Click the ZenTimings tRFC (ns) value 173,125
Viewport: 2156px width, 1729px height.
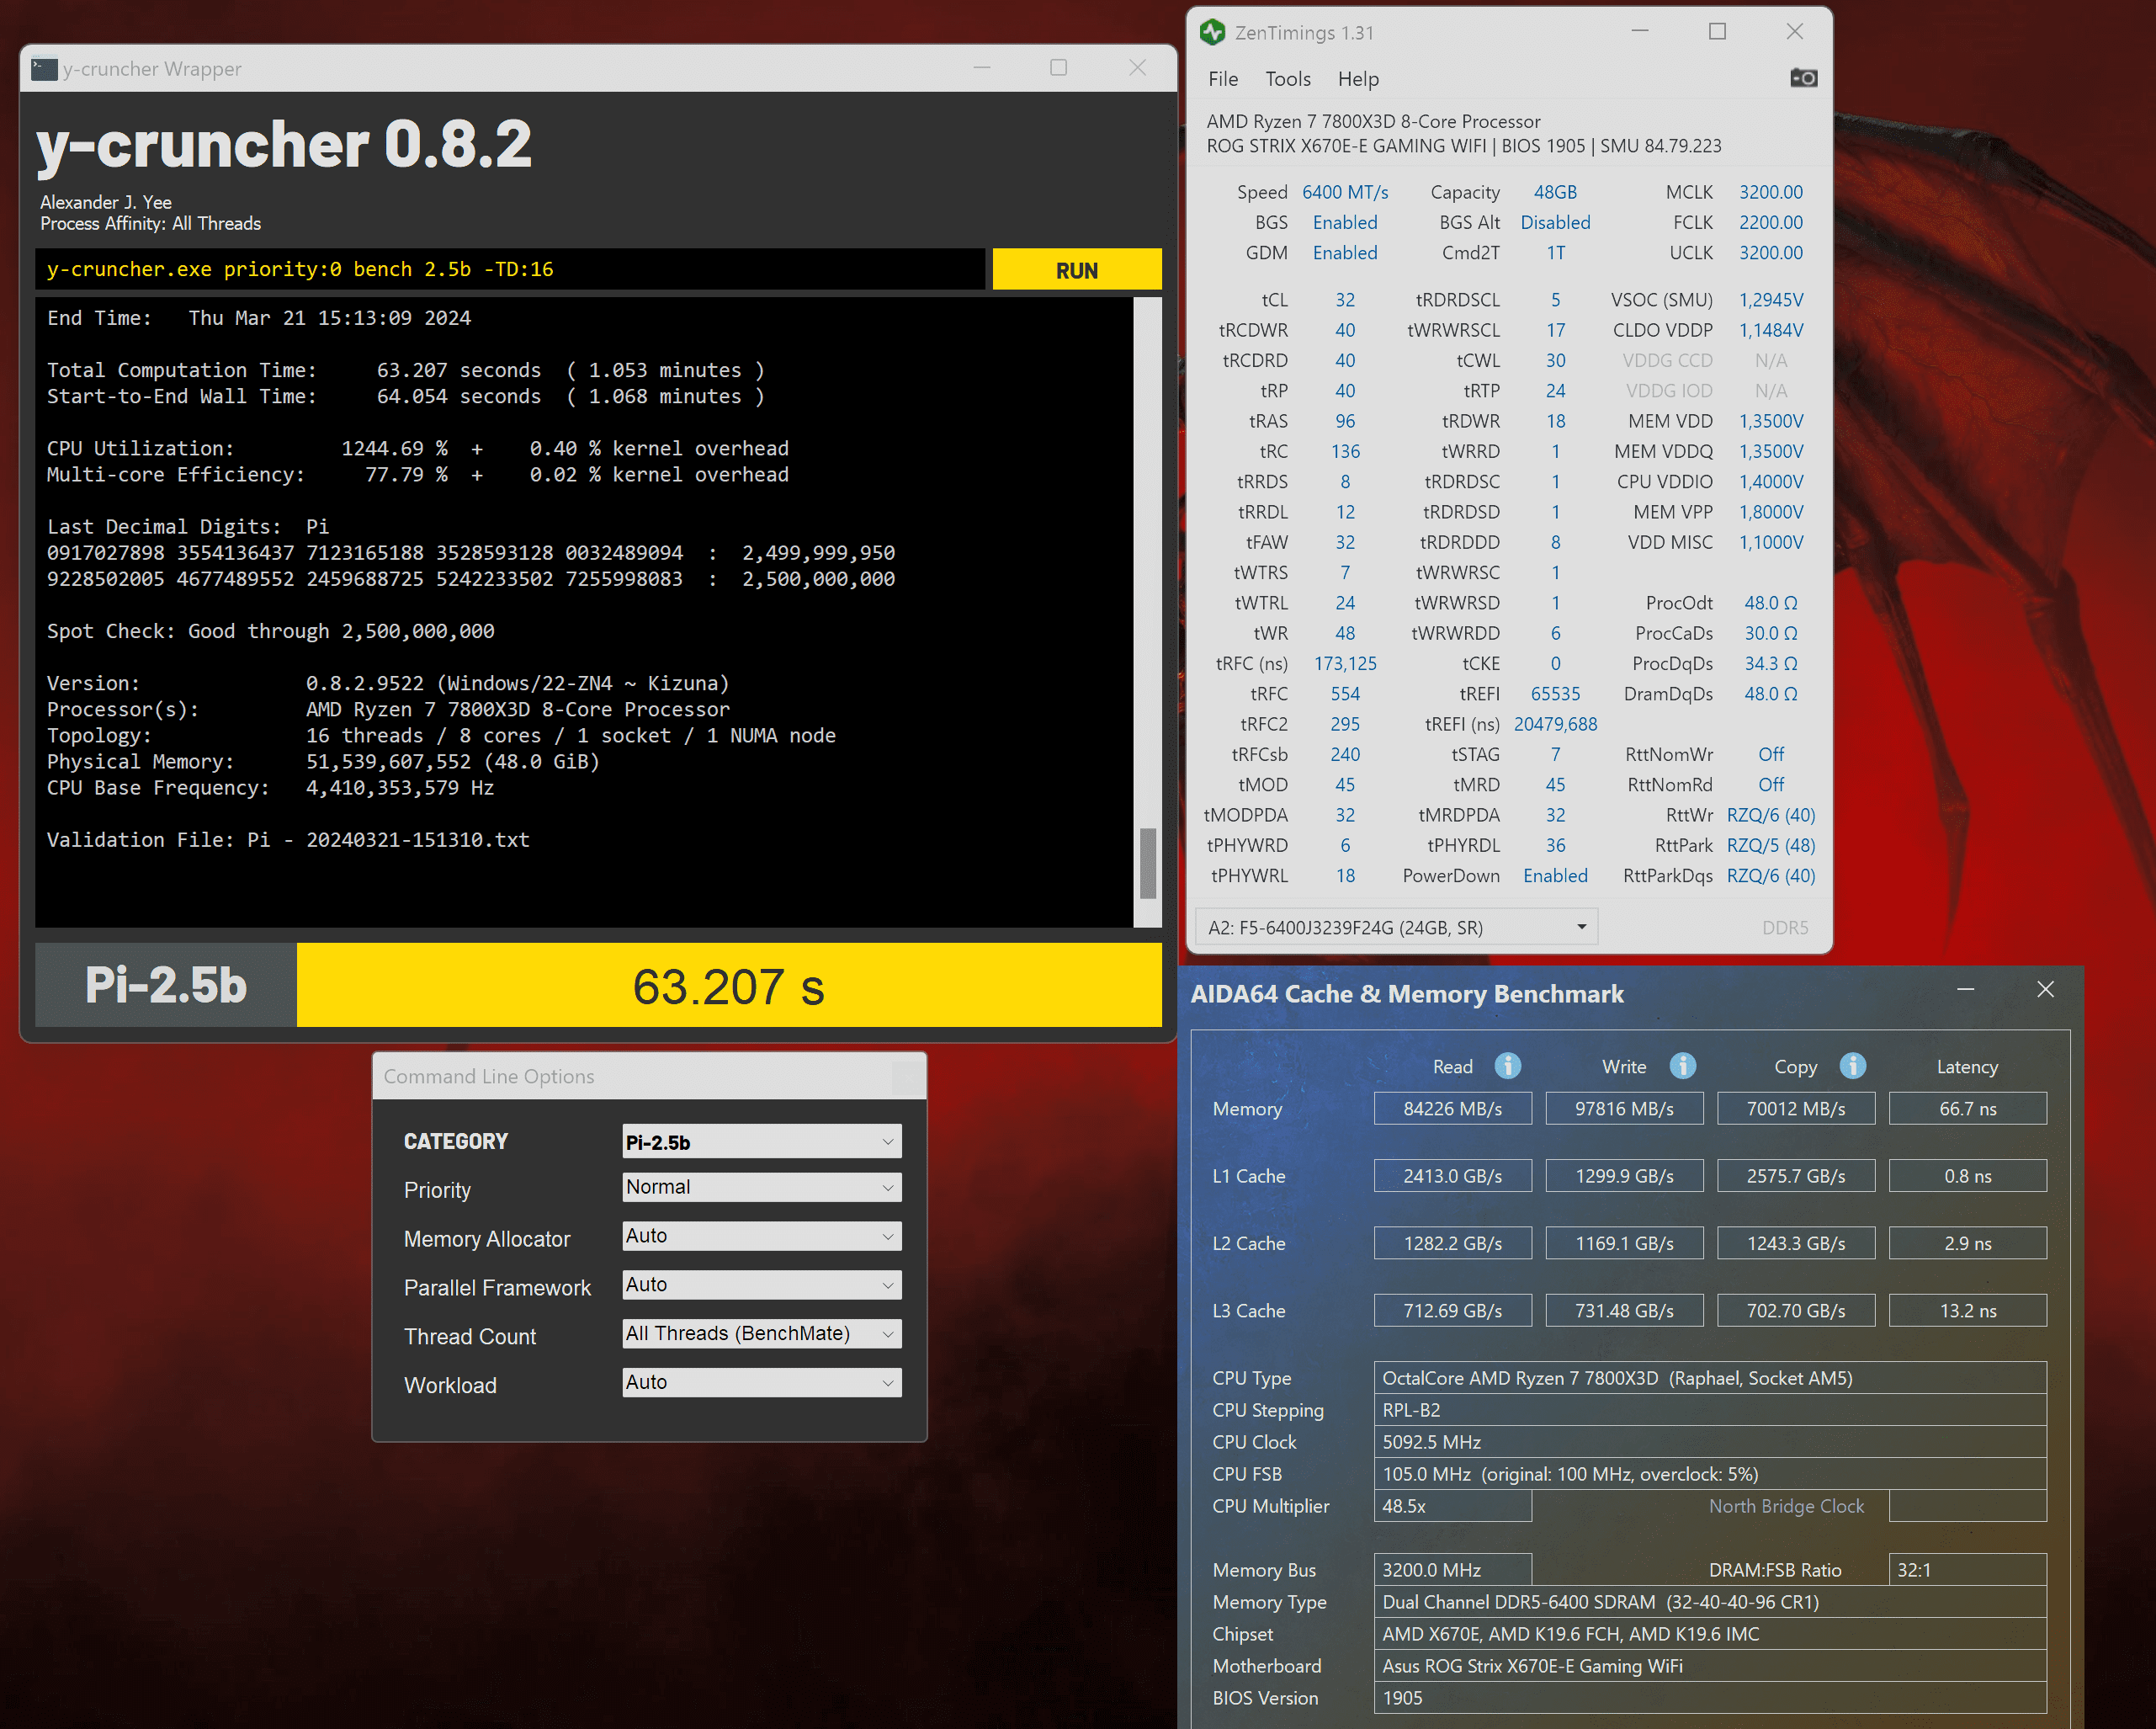coord(1345,664)
